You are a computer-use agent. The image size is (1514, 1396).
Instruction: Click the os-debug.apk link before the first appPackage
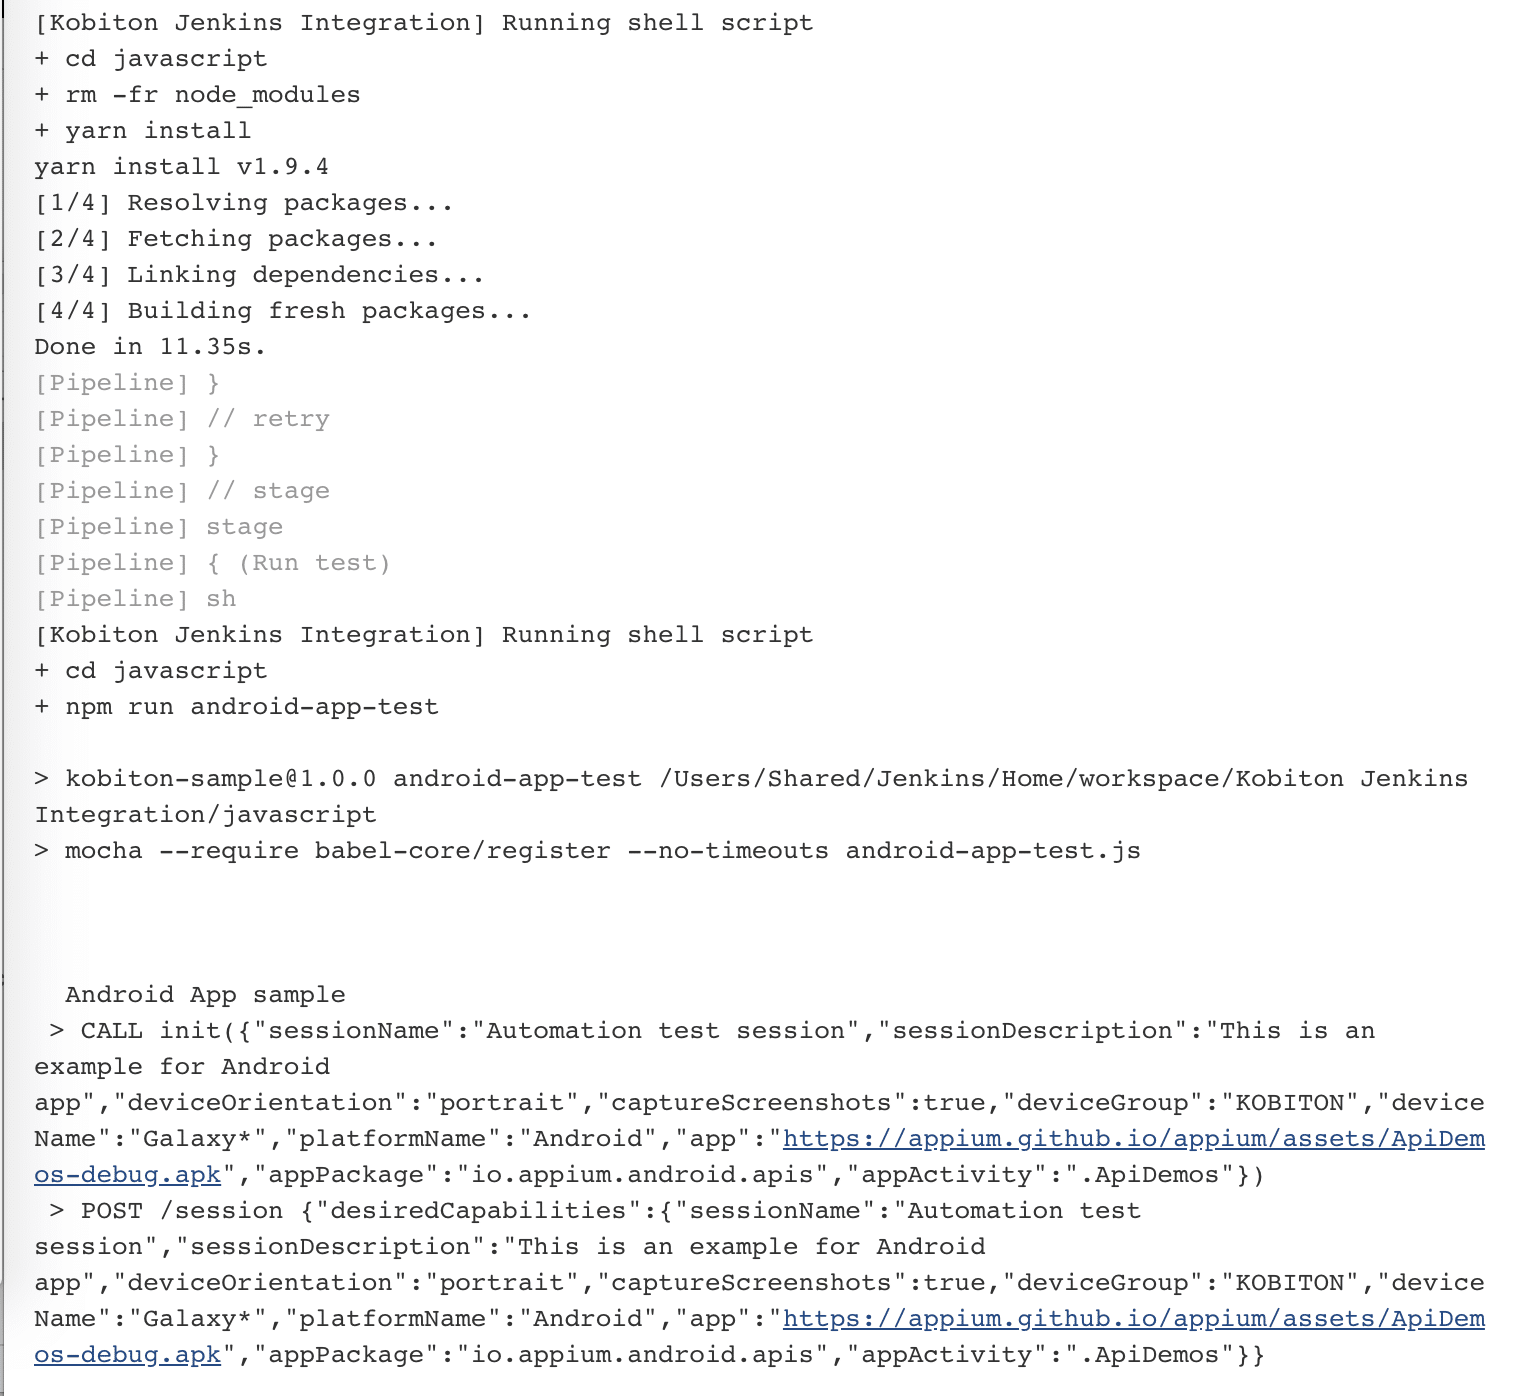127,1175
